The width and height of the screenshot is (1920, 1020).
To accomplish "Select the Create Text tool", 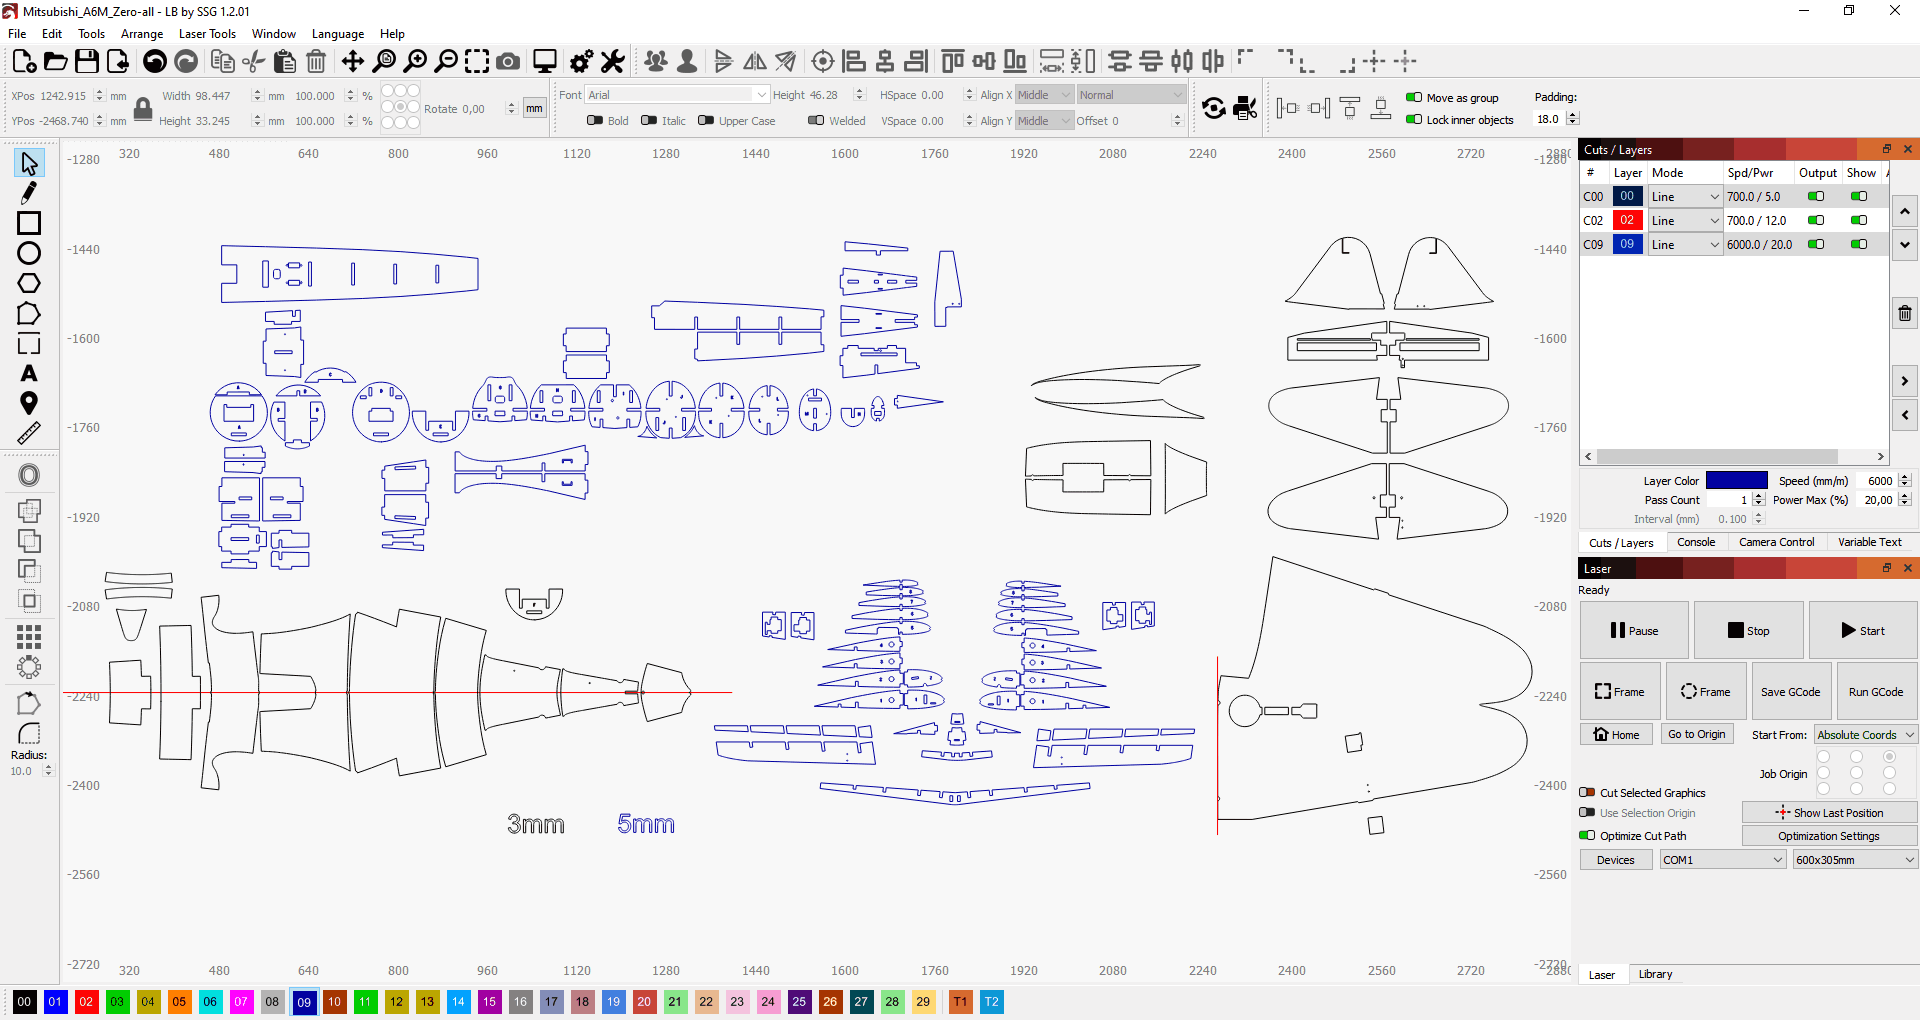I will pyautogui.click(x=29, y=373).
